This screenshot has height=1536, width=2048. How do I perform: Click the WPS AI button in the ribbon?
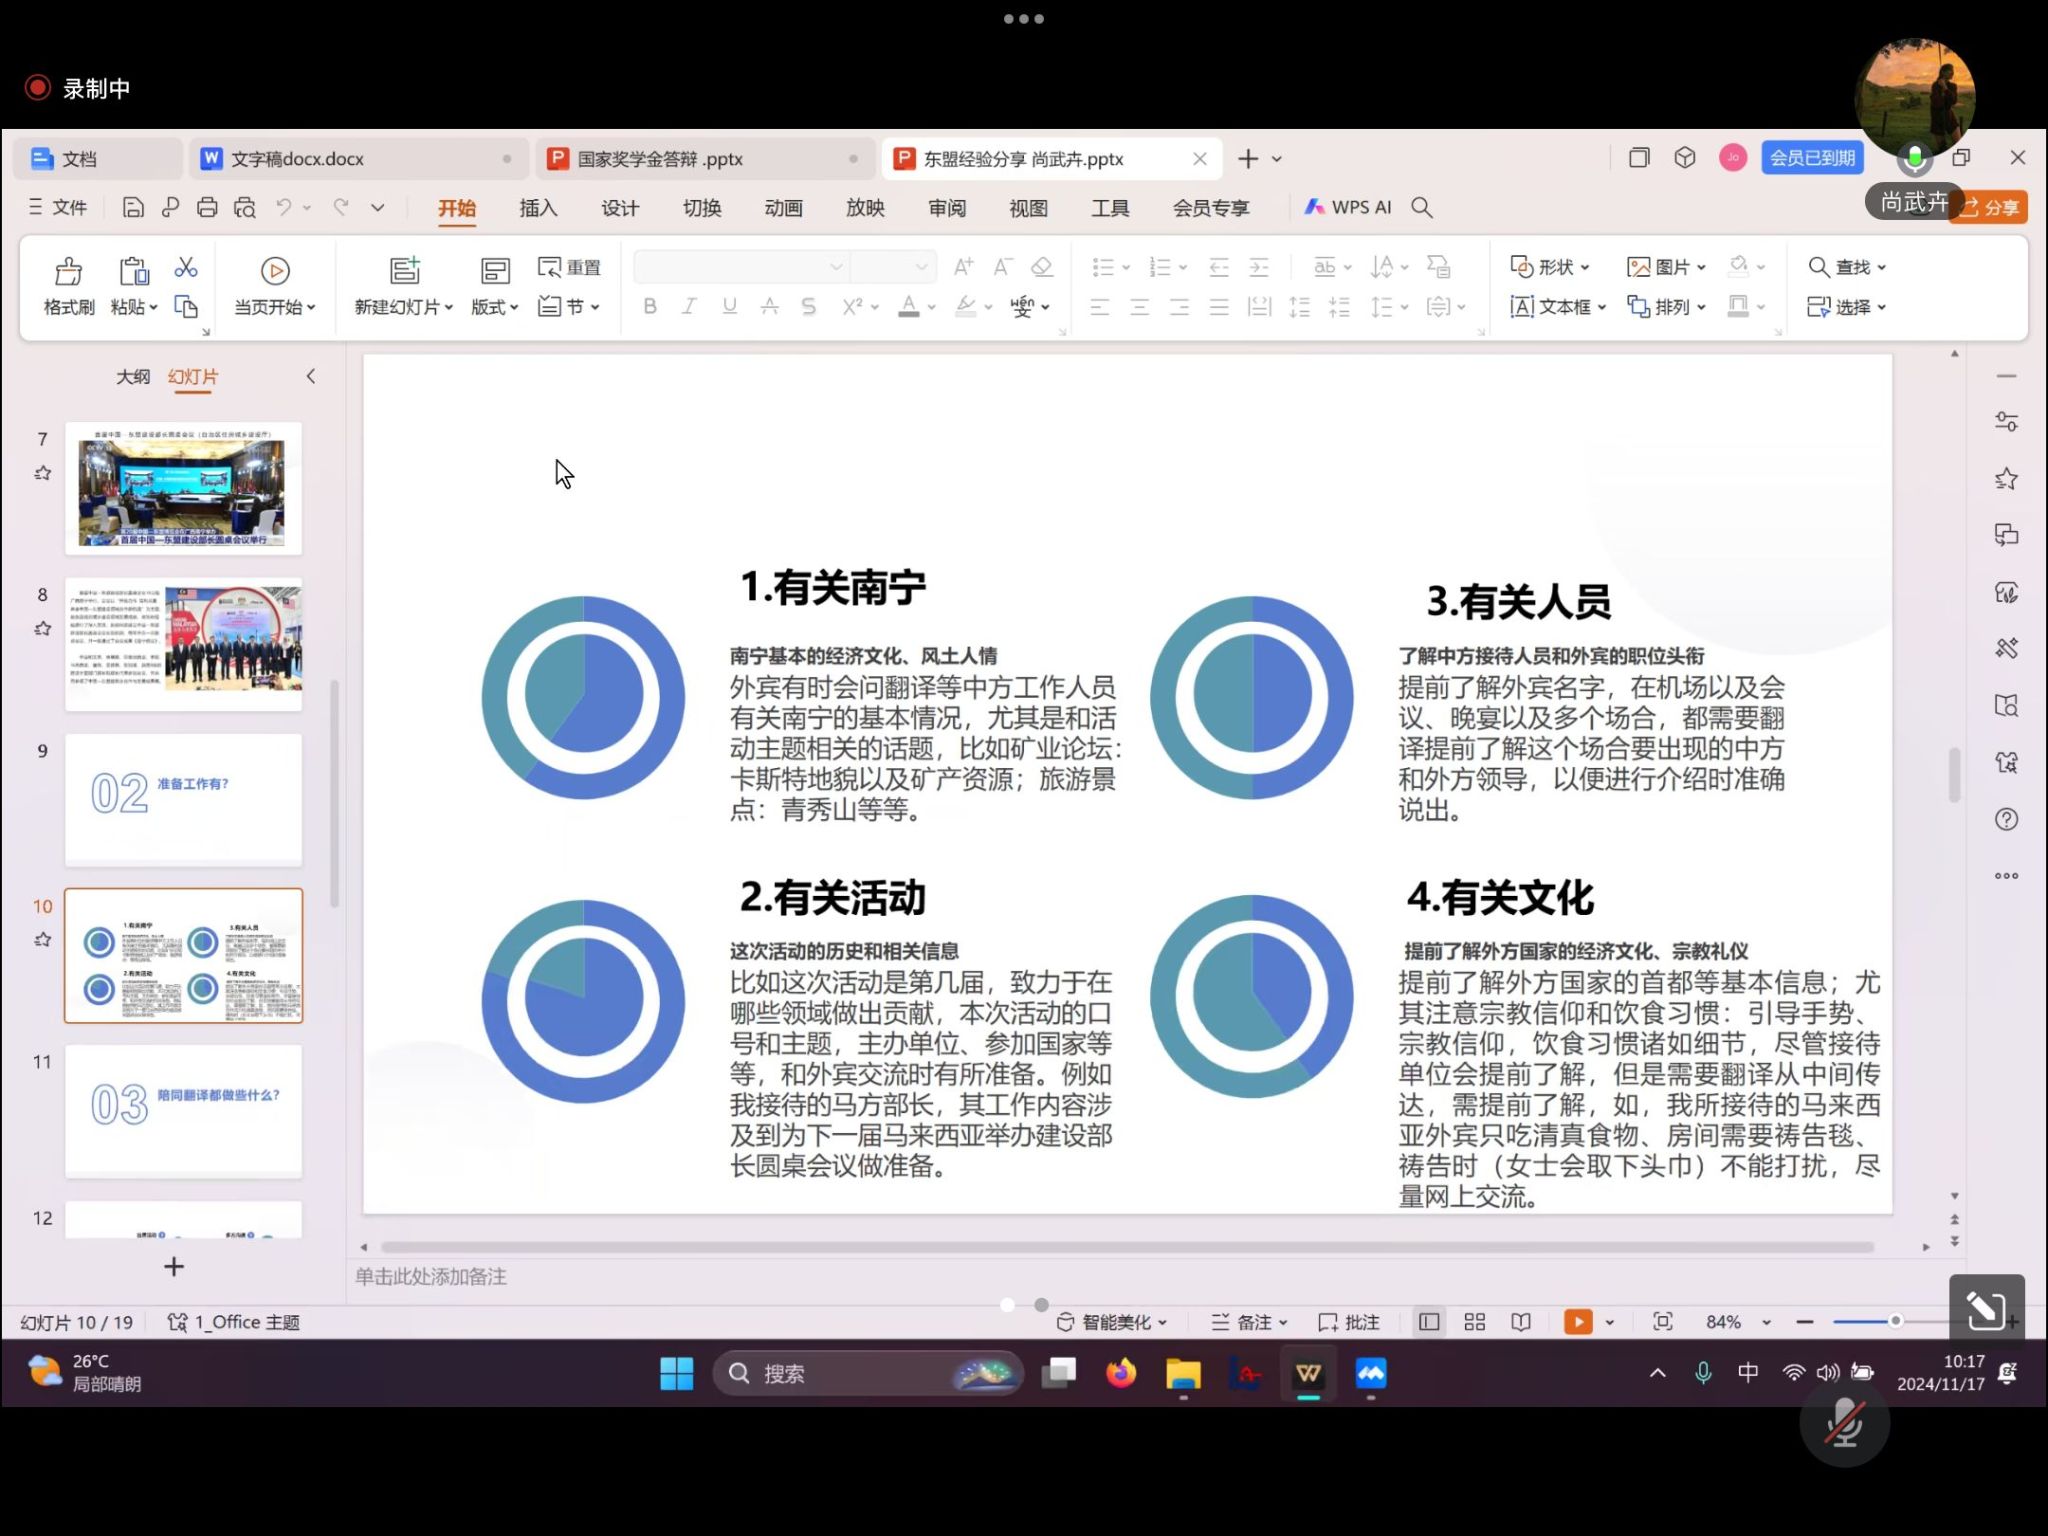click(1348, 207)
